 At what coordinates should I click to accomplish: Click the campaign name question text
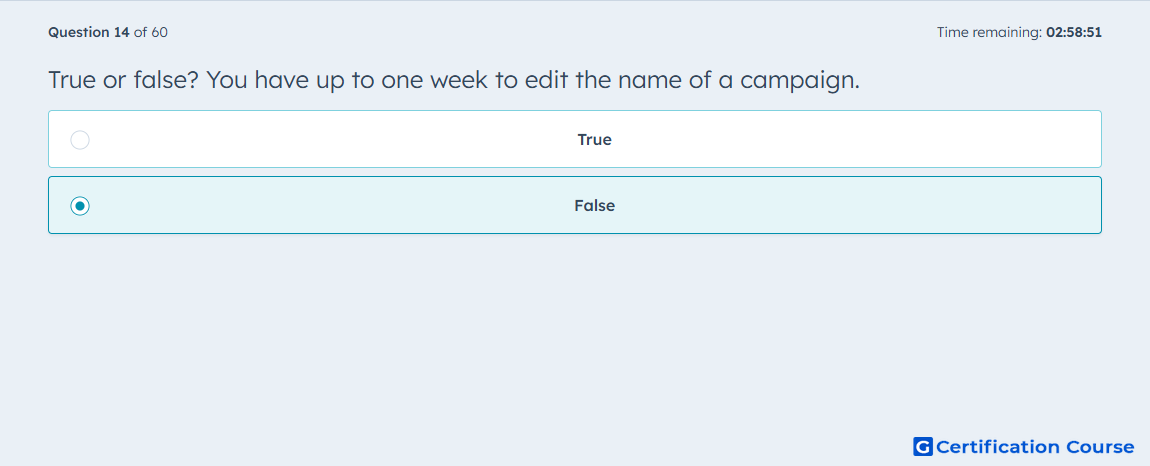coord(453,80)
